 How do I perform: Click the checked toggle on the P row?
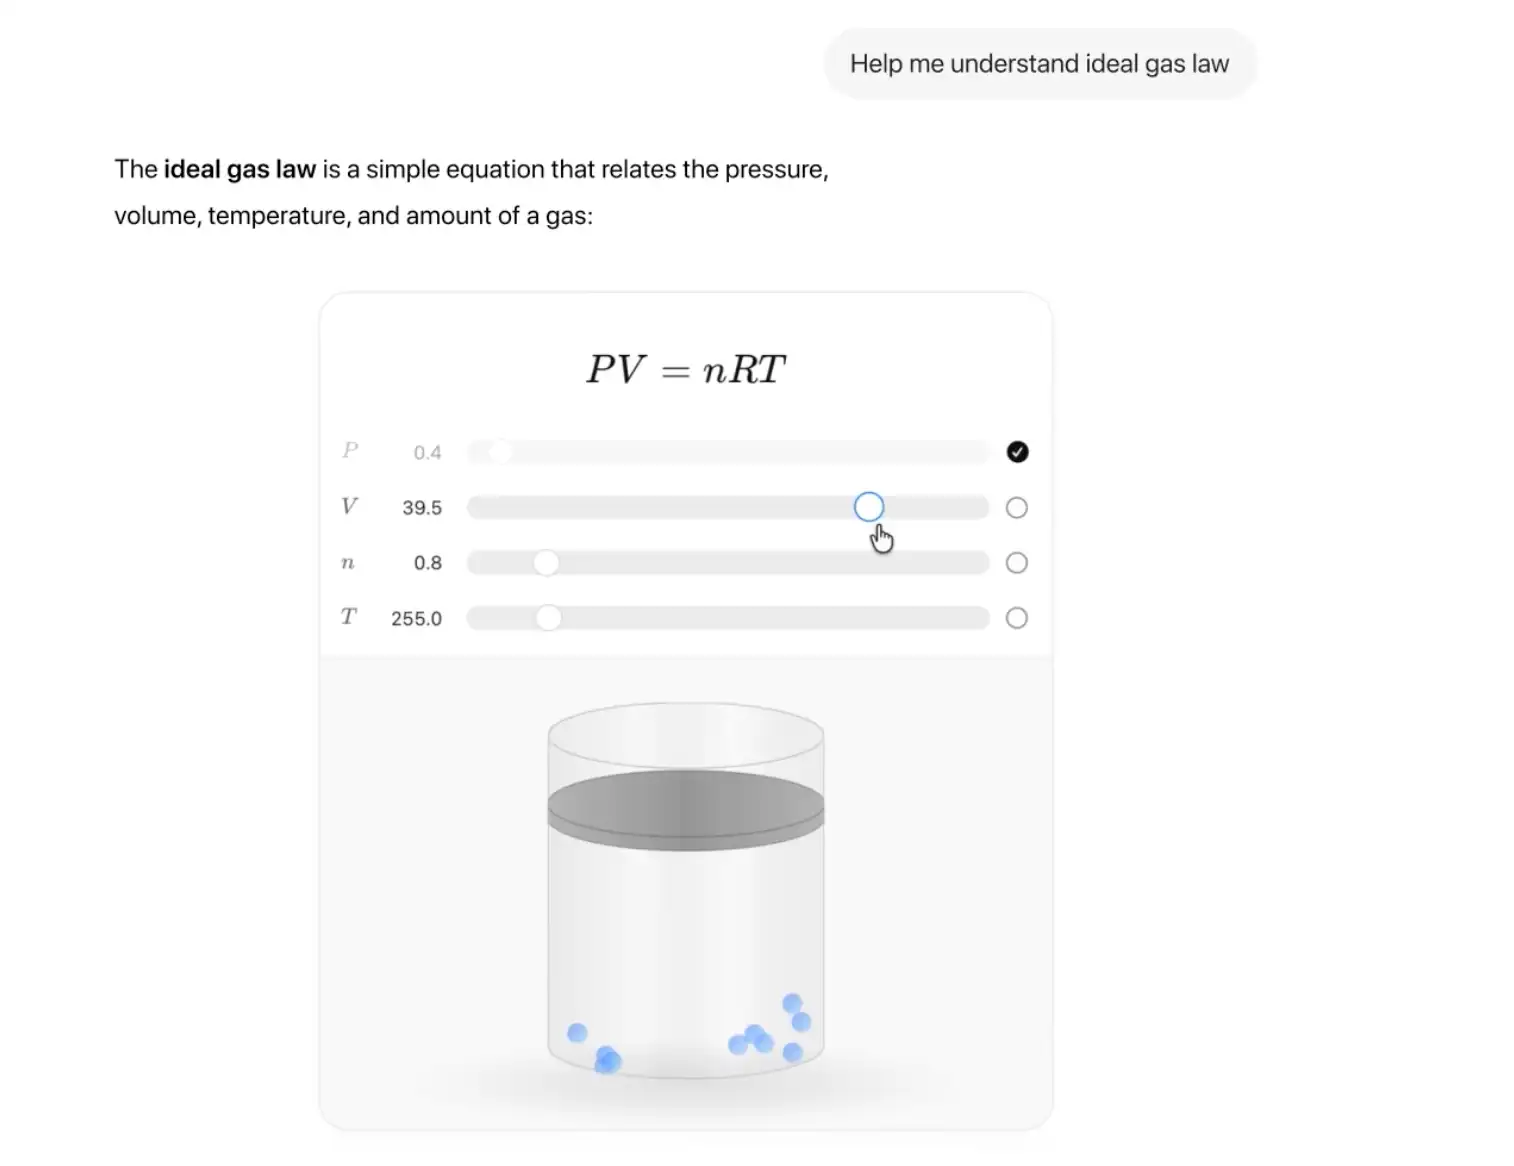coord(1016,452)
